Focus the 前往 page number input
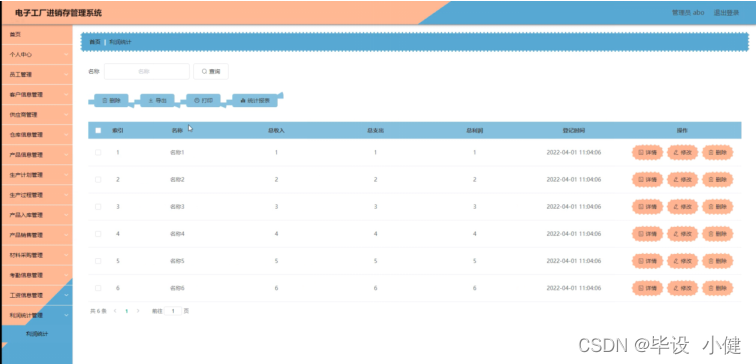 tap(173, 311)
